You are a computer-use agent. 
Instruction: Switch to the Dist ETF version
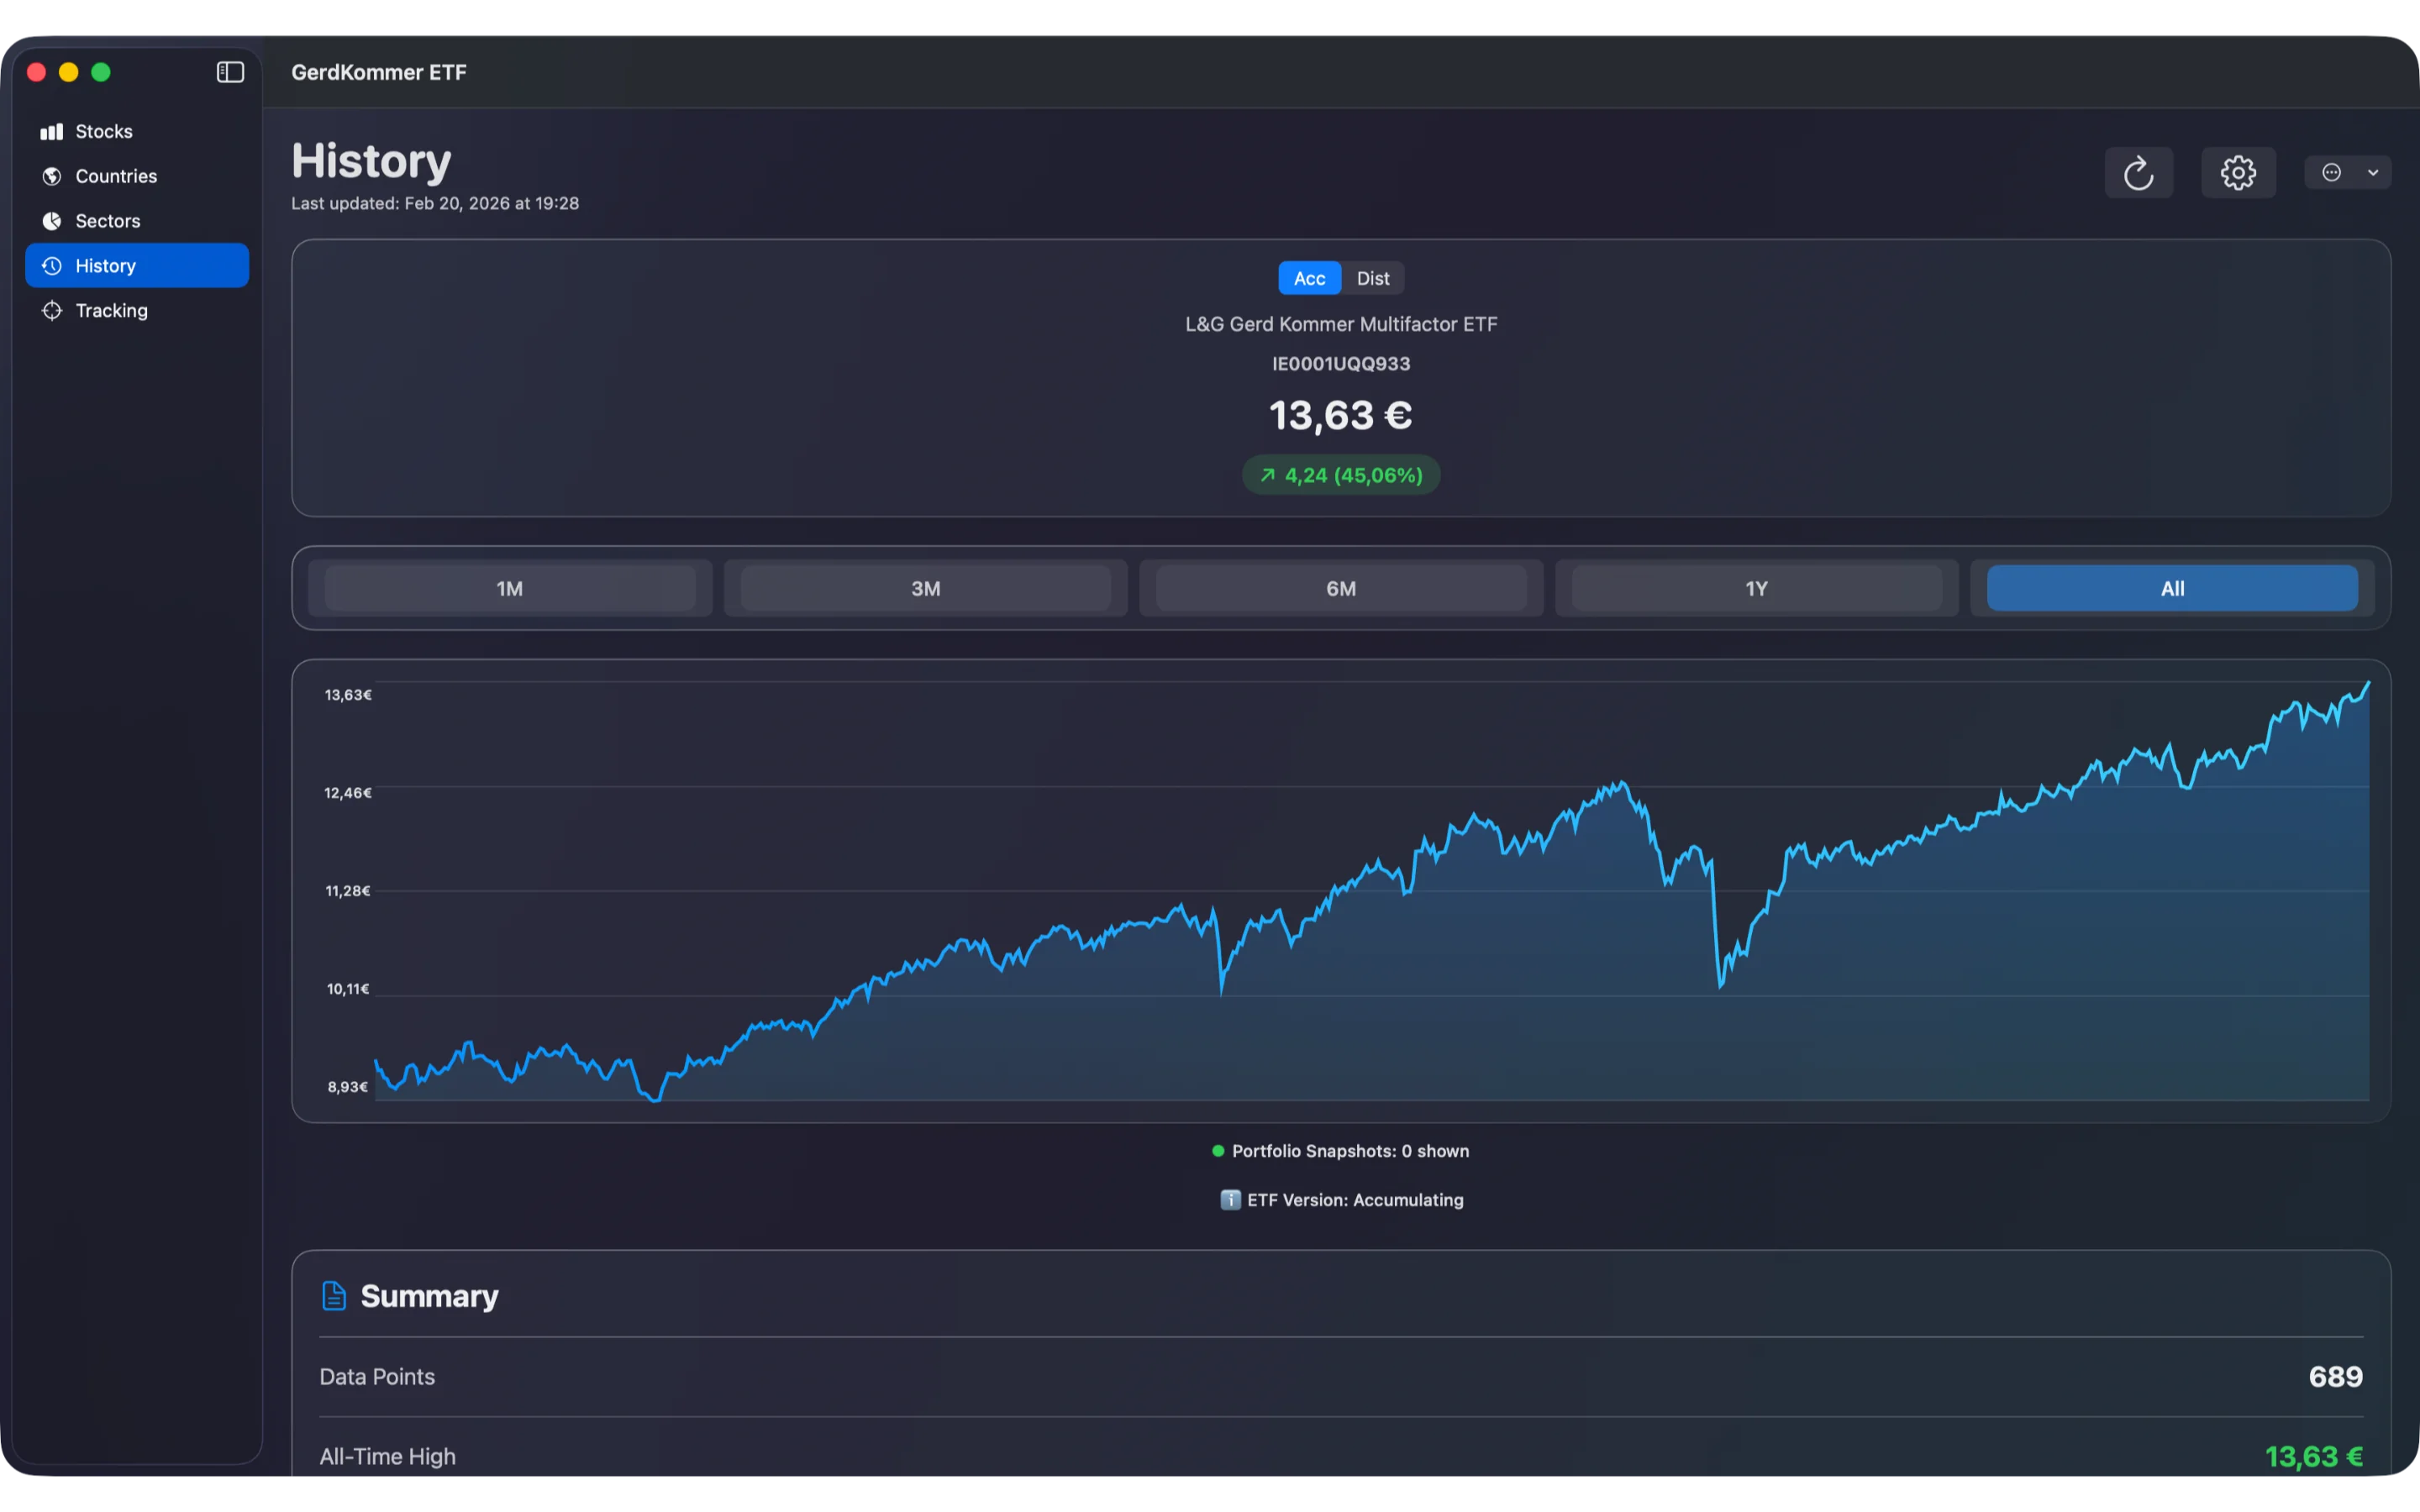click(1373, 277)
